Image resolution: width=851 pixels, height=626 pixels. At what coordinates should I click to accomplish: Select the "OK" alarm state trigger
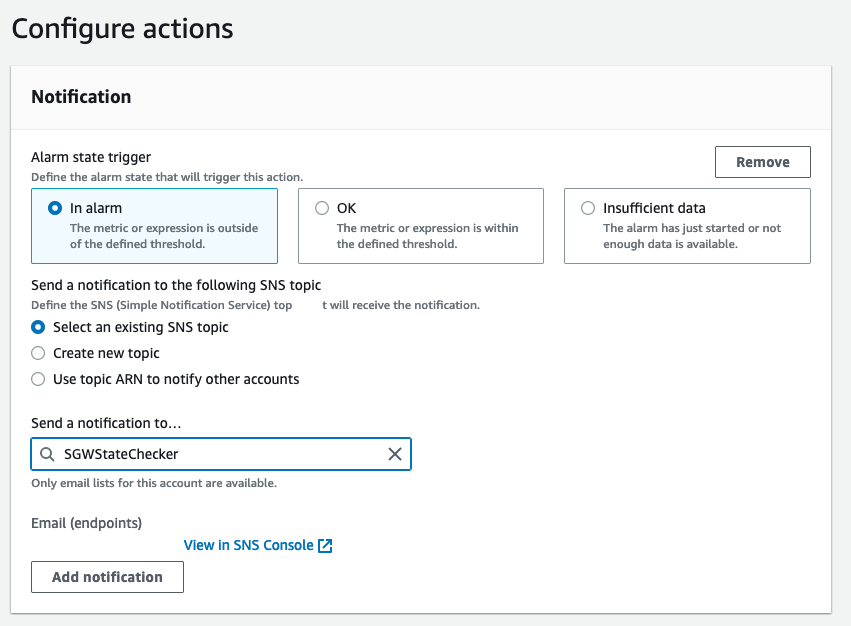point(322,208)
